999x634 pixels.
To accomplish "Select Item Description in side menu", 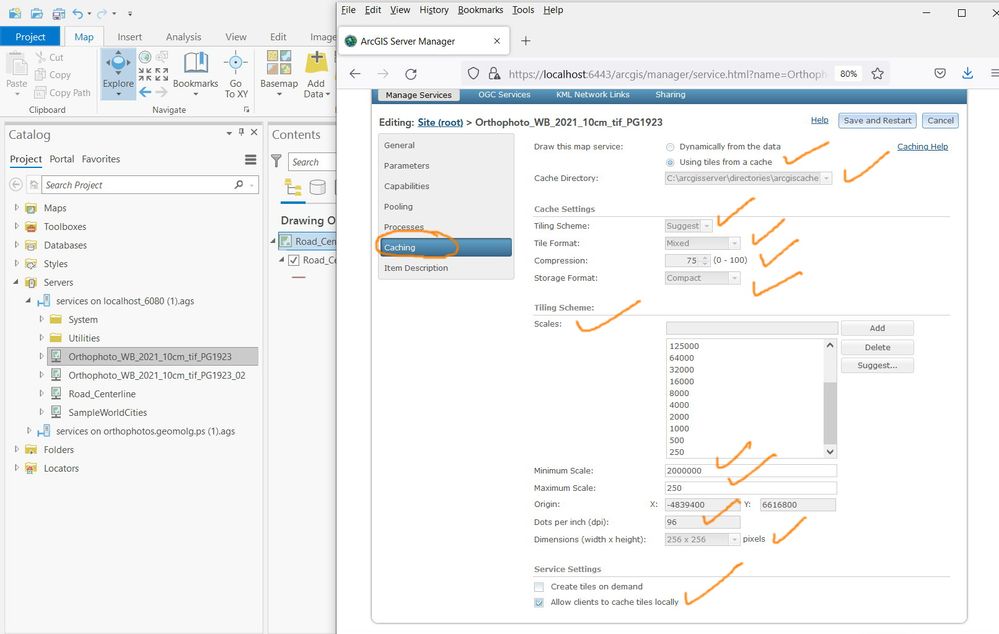I will 416,268.
